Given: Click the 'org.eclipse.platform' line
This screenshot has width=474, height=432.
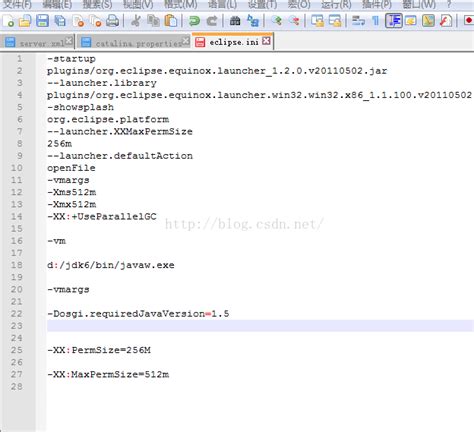Looking at the screenshot, I should click(108, 120).
